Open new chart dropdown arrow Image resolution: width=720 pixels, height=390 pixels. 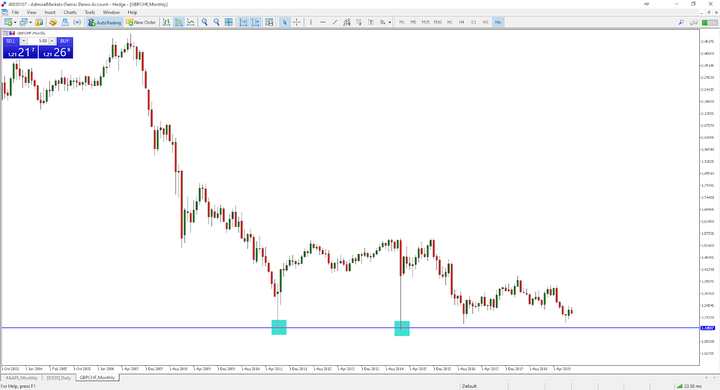point(15,22)
